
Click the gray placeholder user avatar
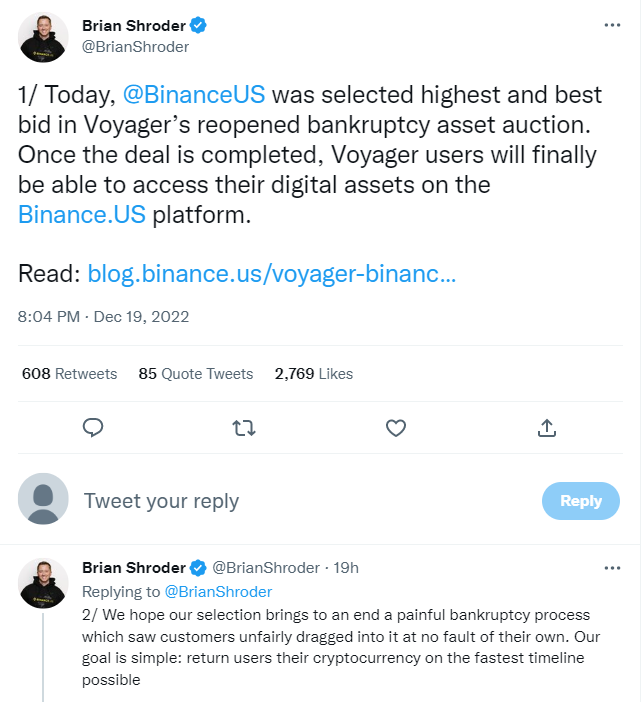point(44,499)
